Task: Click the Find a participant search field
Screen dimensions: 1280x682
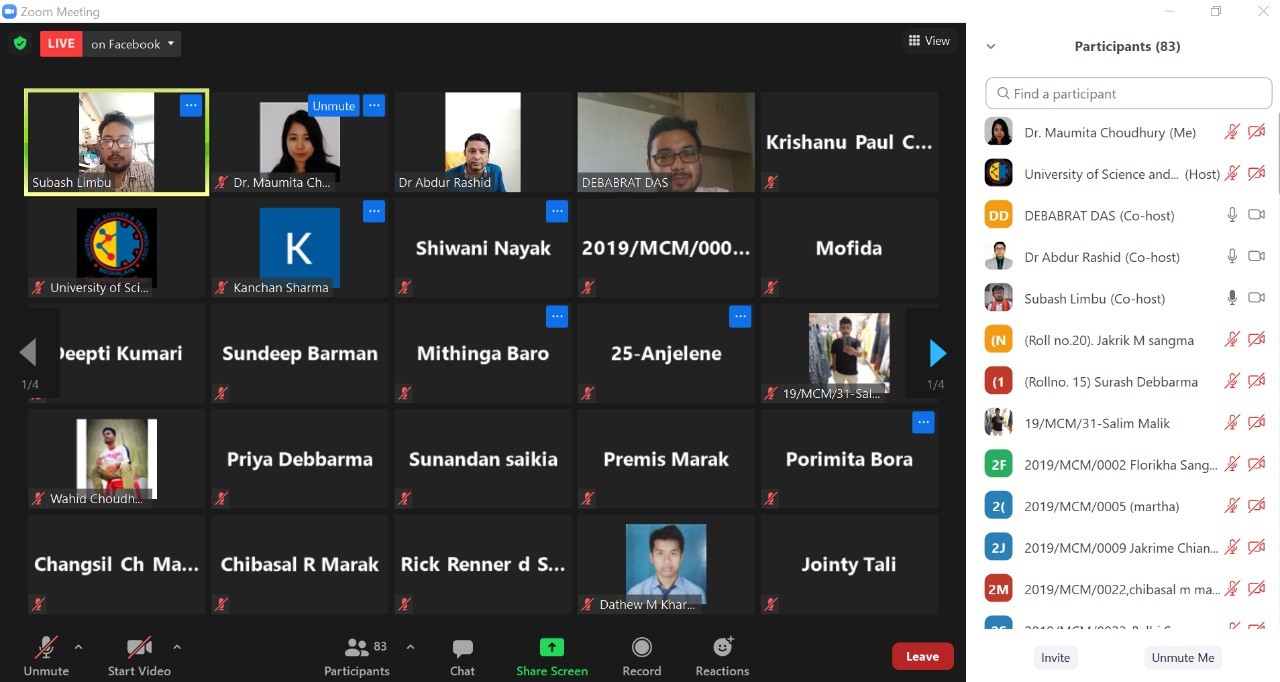Action: [1128, 93]
